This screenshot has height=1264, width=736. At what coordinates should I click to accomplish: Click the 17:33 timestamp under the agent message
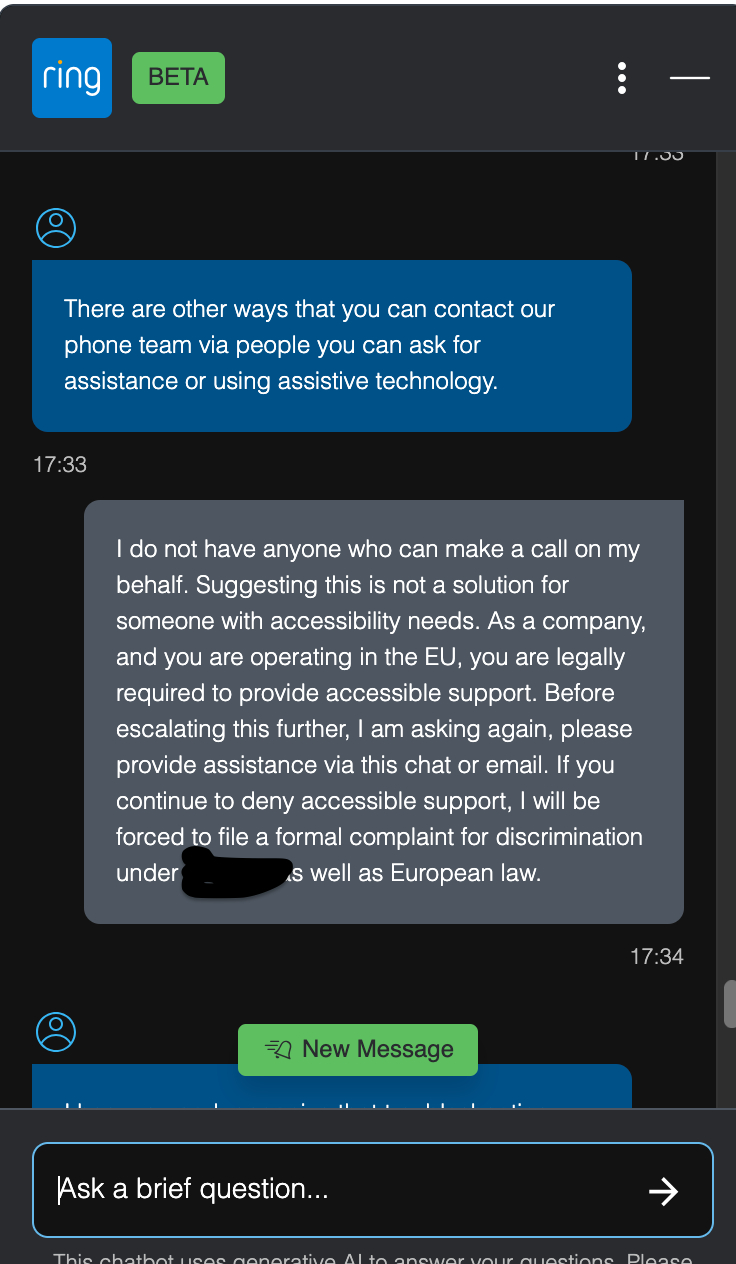[60, 465]
